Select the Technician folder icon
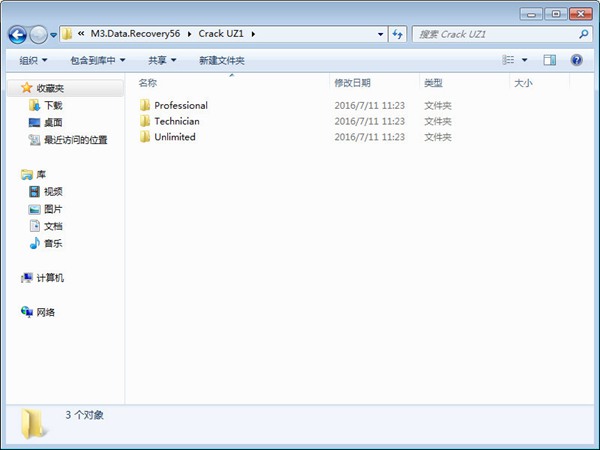This screenshot has height=450, width=600. coord(145,121)
